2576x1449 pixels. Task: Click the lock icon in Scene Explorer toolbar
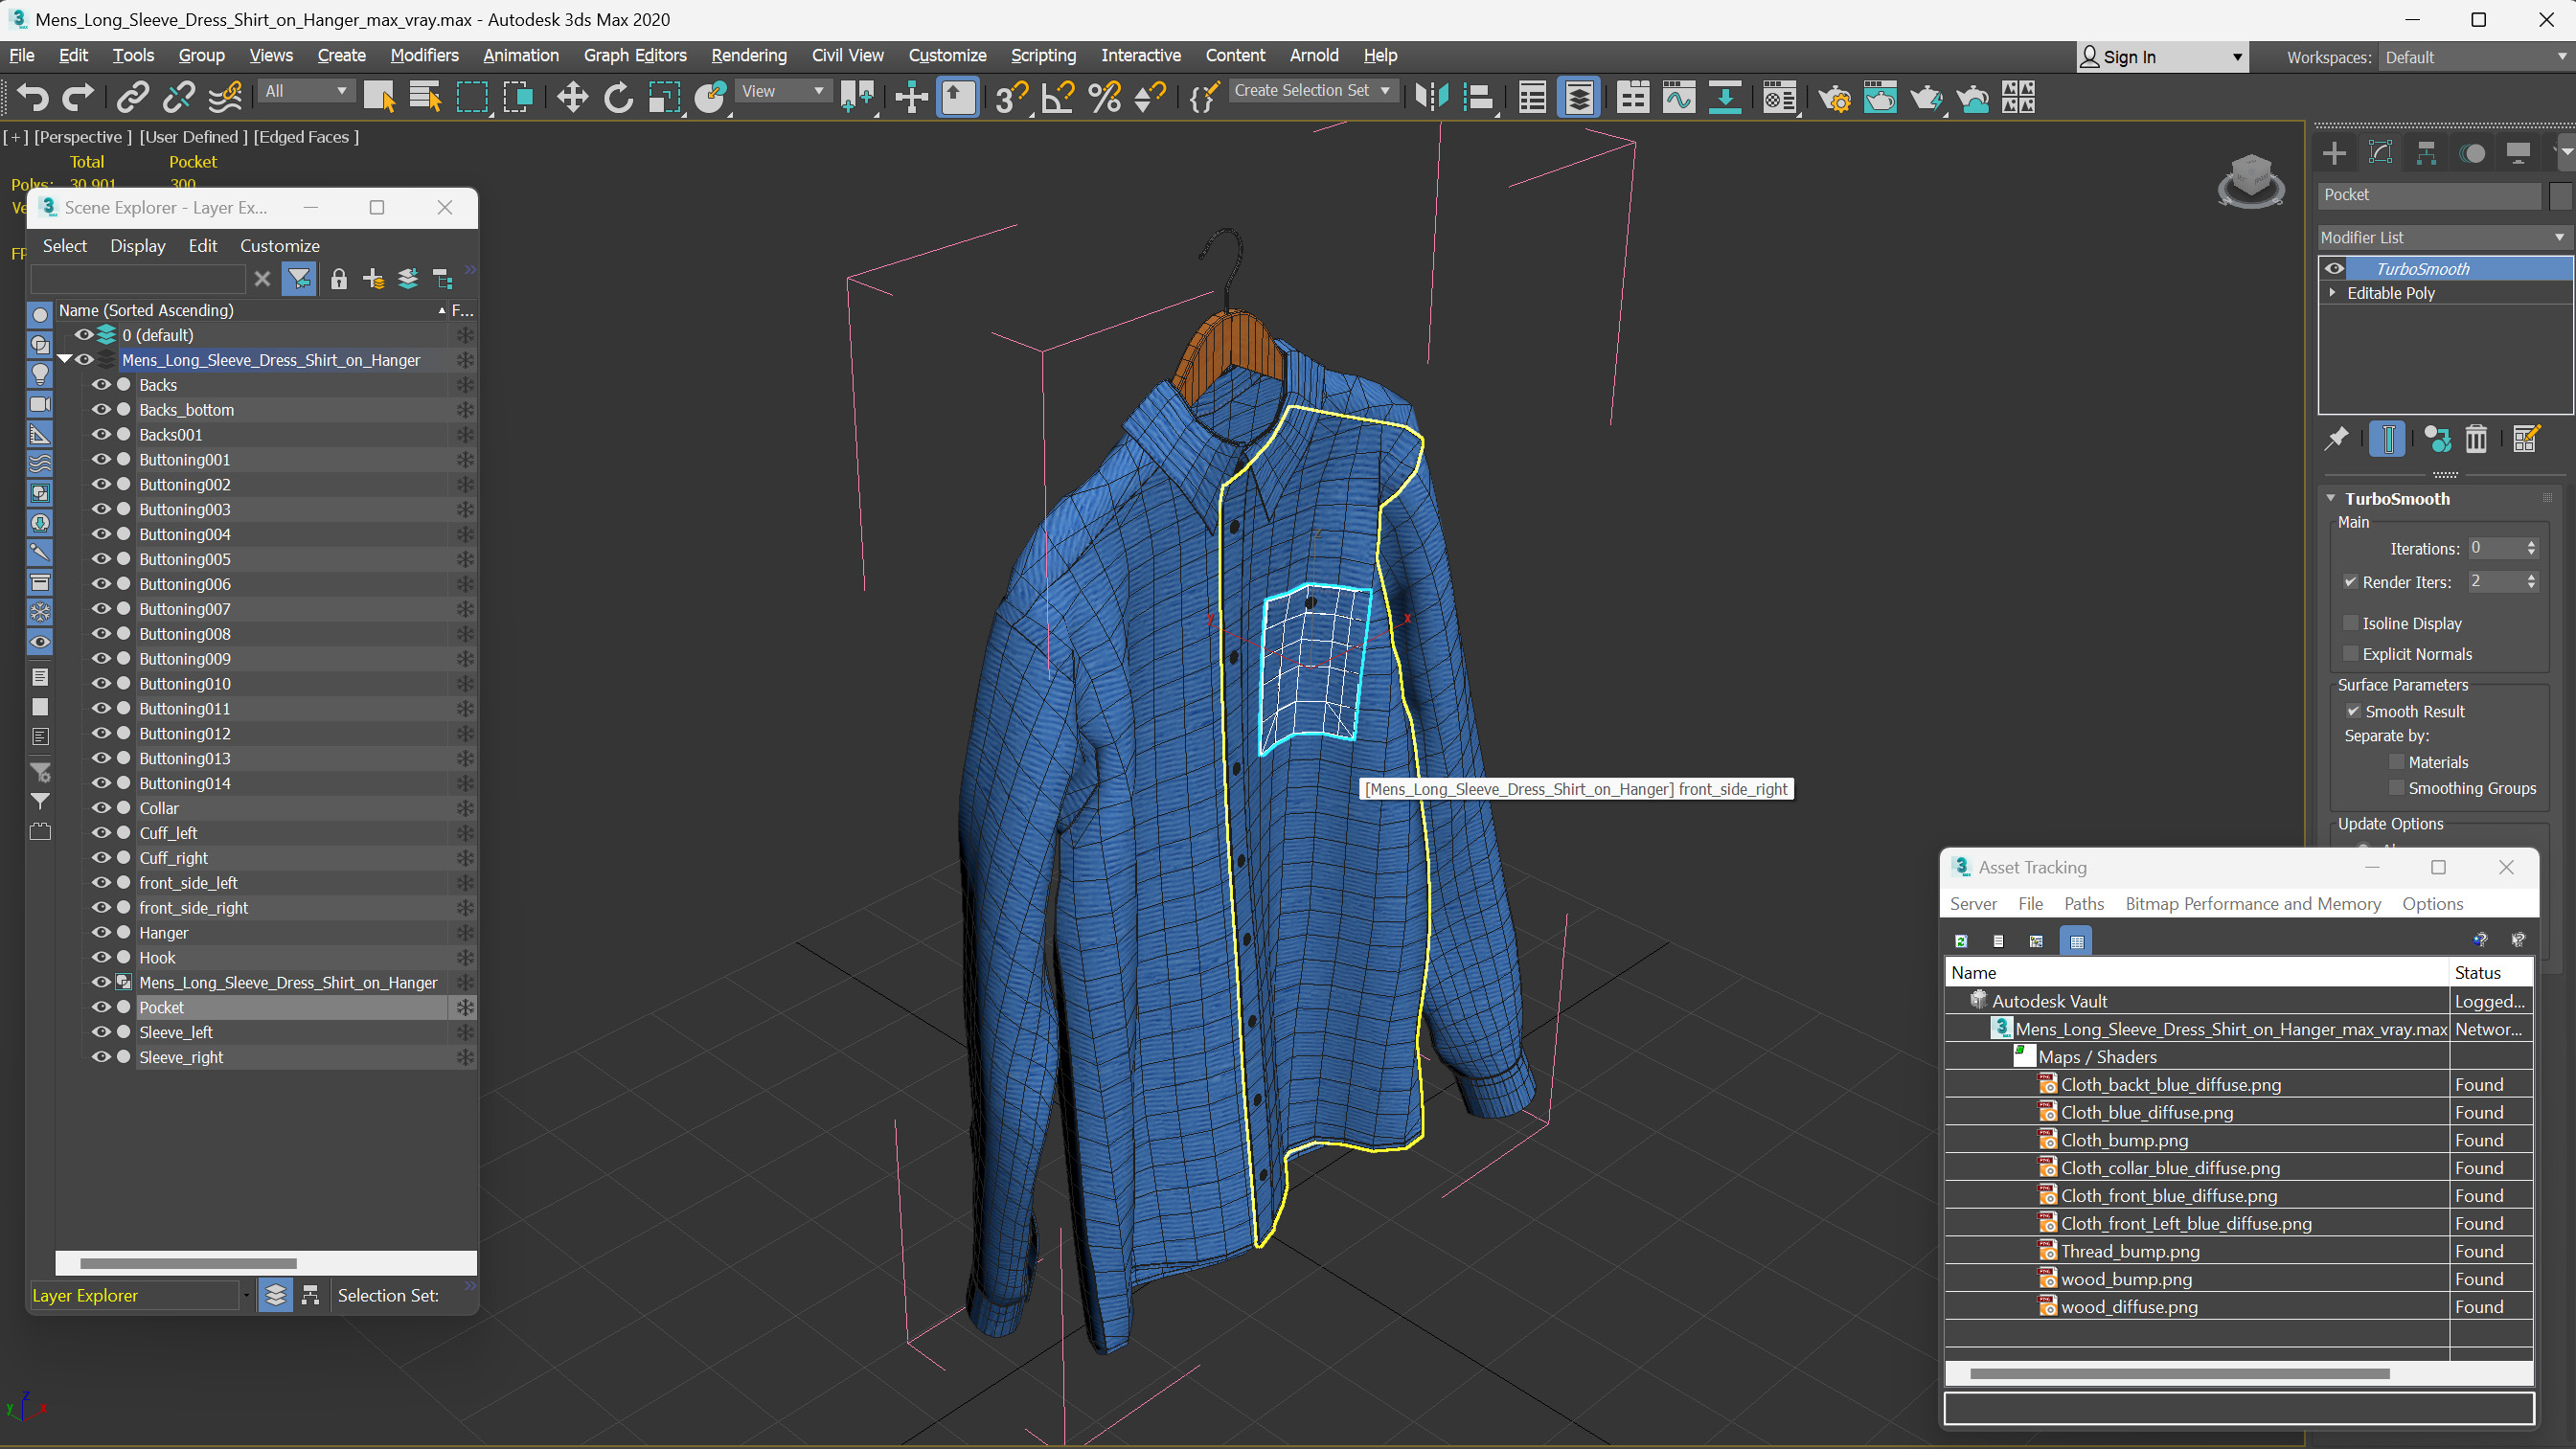pyautogui.click(x=339, y=279)
